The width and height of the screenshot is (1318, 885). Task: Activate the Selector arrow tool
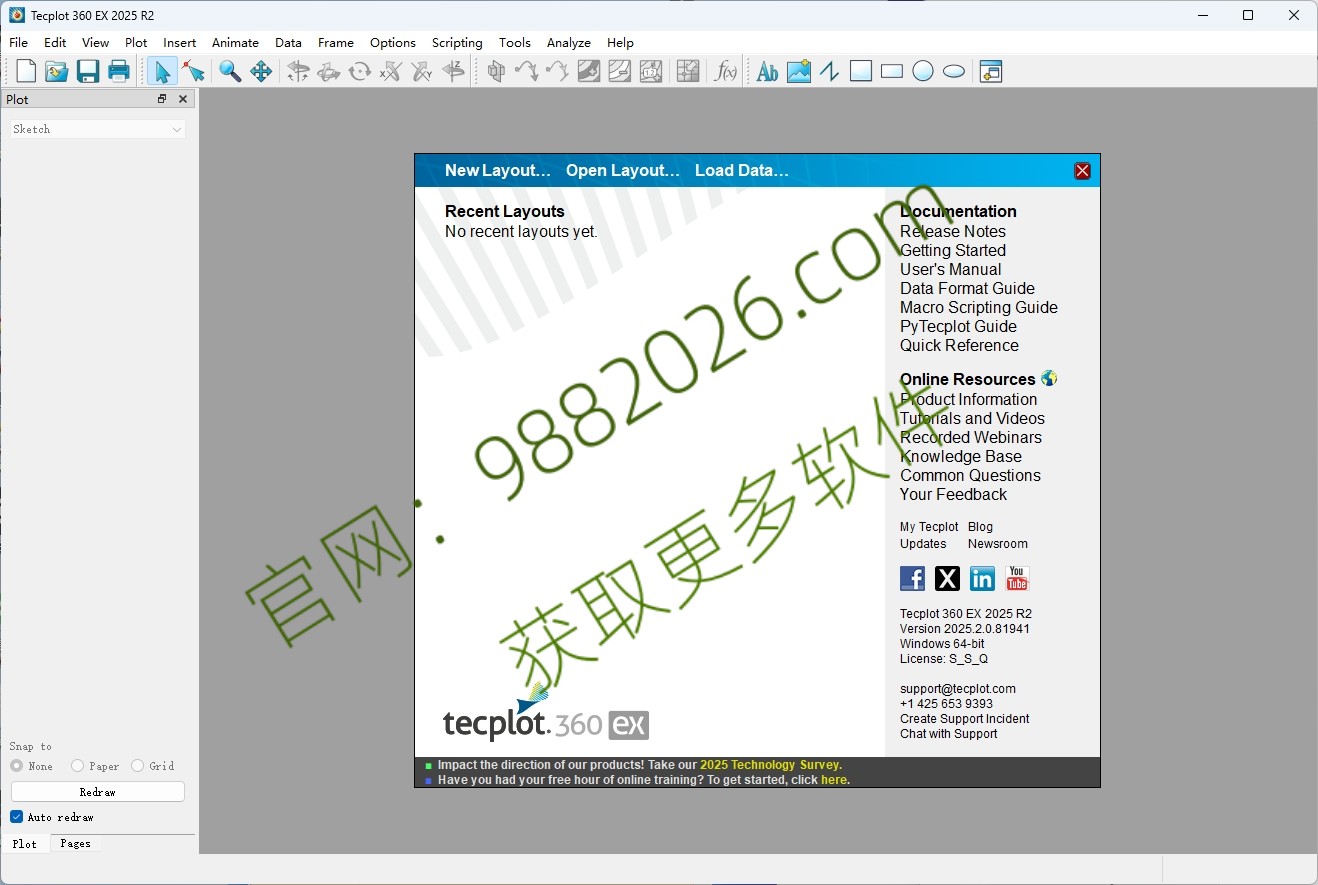pyautogui.click(x=162, y=71)
